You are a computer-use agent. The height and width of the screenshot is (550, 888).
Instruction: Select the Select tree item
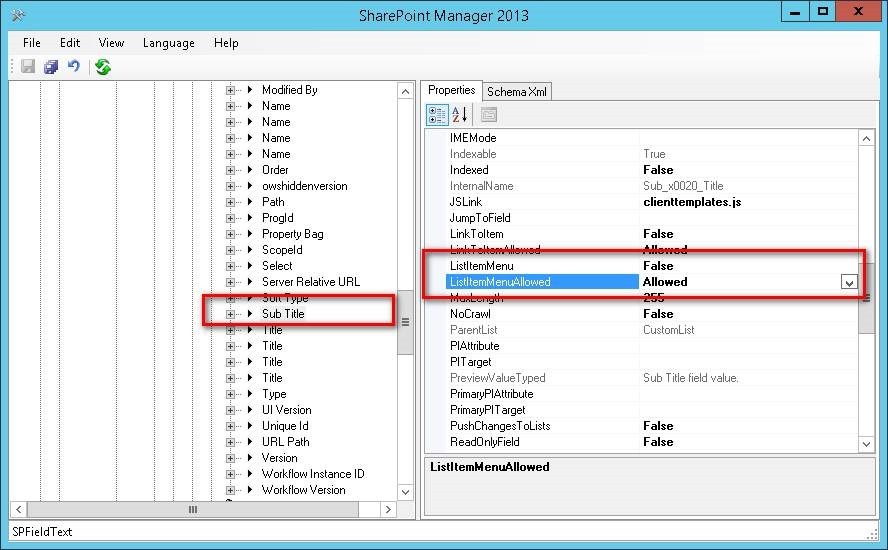(277, 266)
